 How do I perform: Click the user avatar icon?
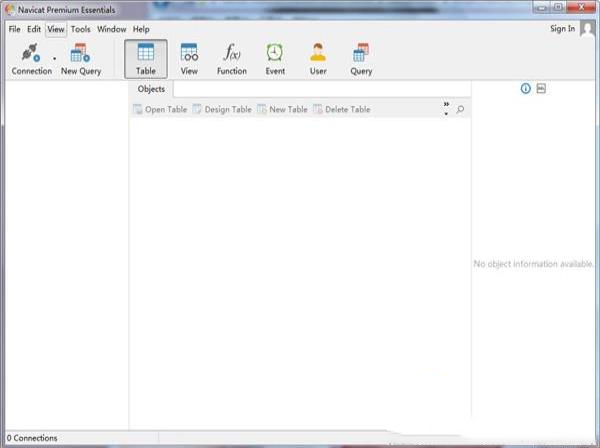pos(587,29)
